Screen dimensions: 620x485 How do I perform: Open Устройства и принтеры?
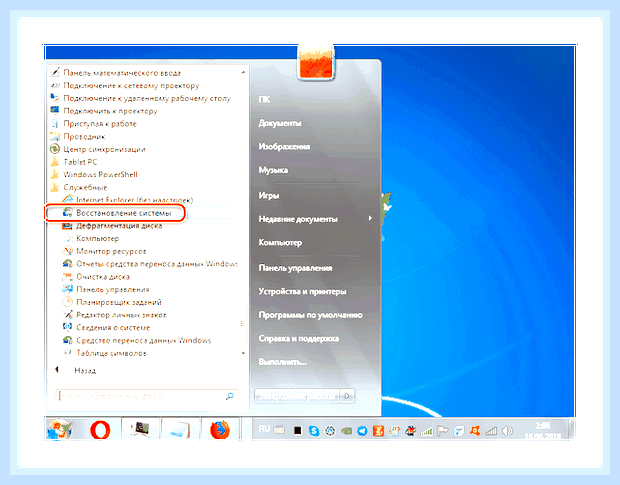pos(302,292)
